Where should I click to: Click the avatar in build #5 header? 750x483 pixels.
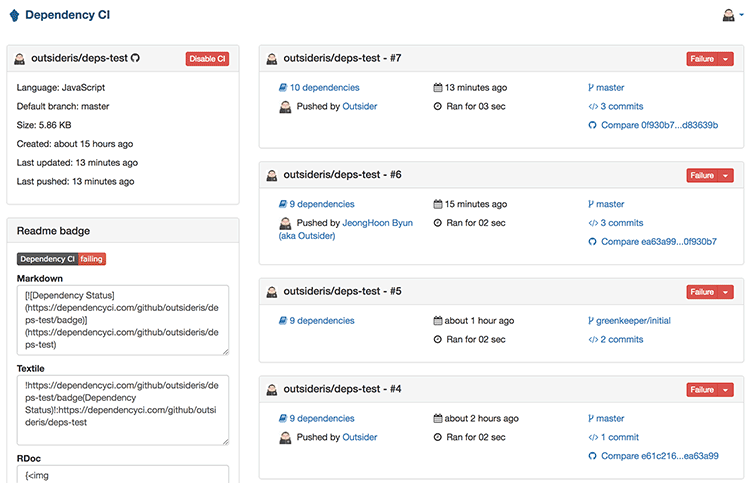pos(272,292)
